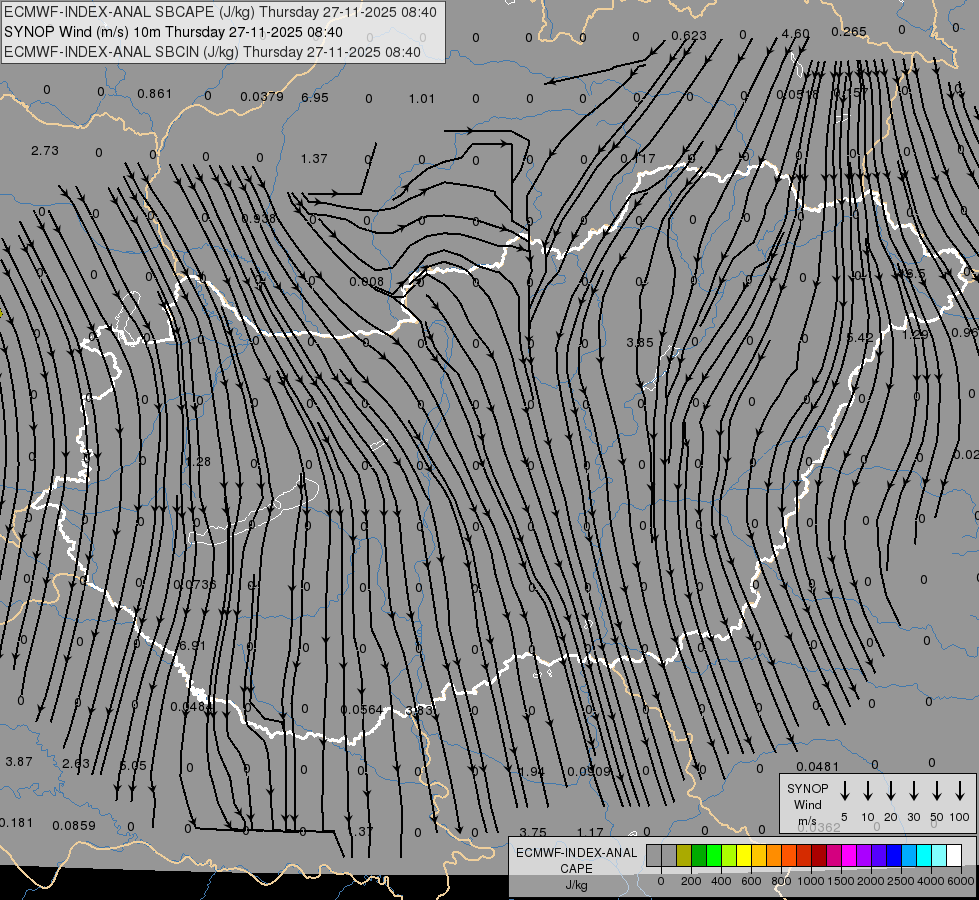Click the 5 m/s wind arrow in legend
This screenshot has width=979, height=900.
[x=845, y=791]
